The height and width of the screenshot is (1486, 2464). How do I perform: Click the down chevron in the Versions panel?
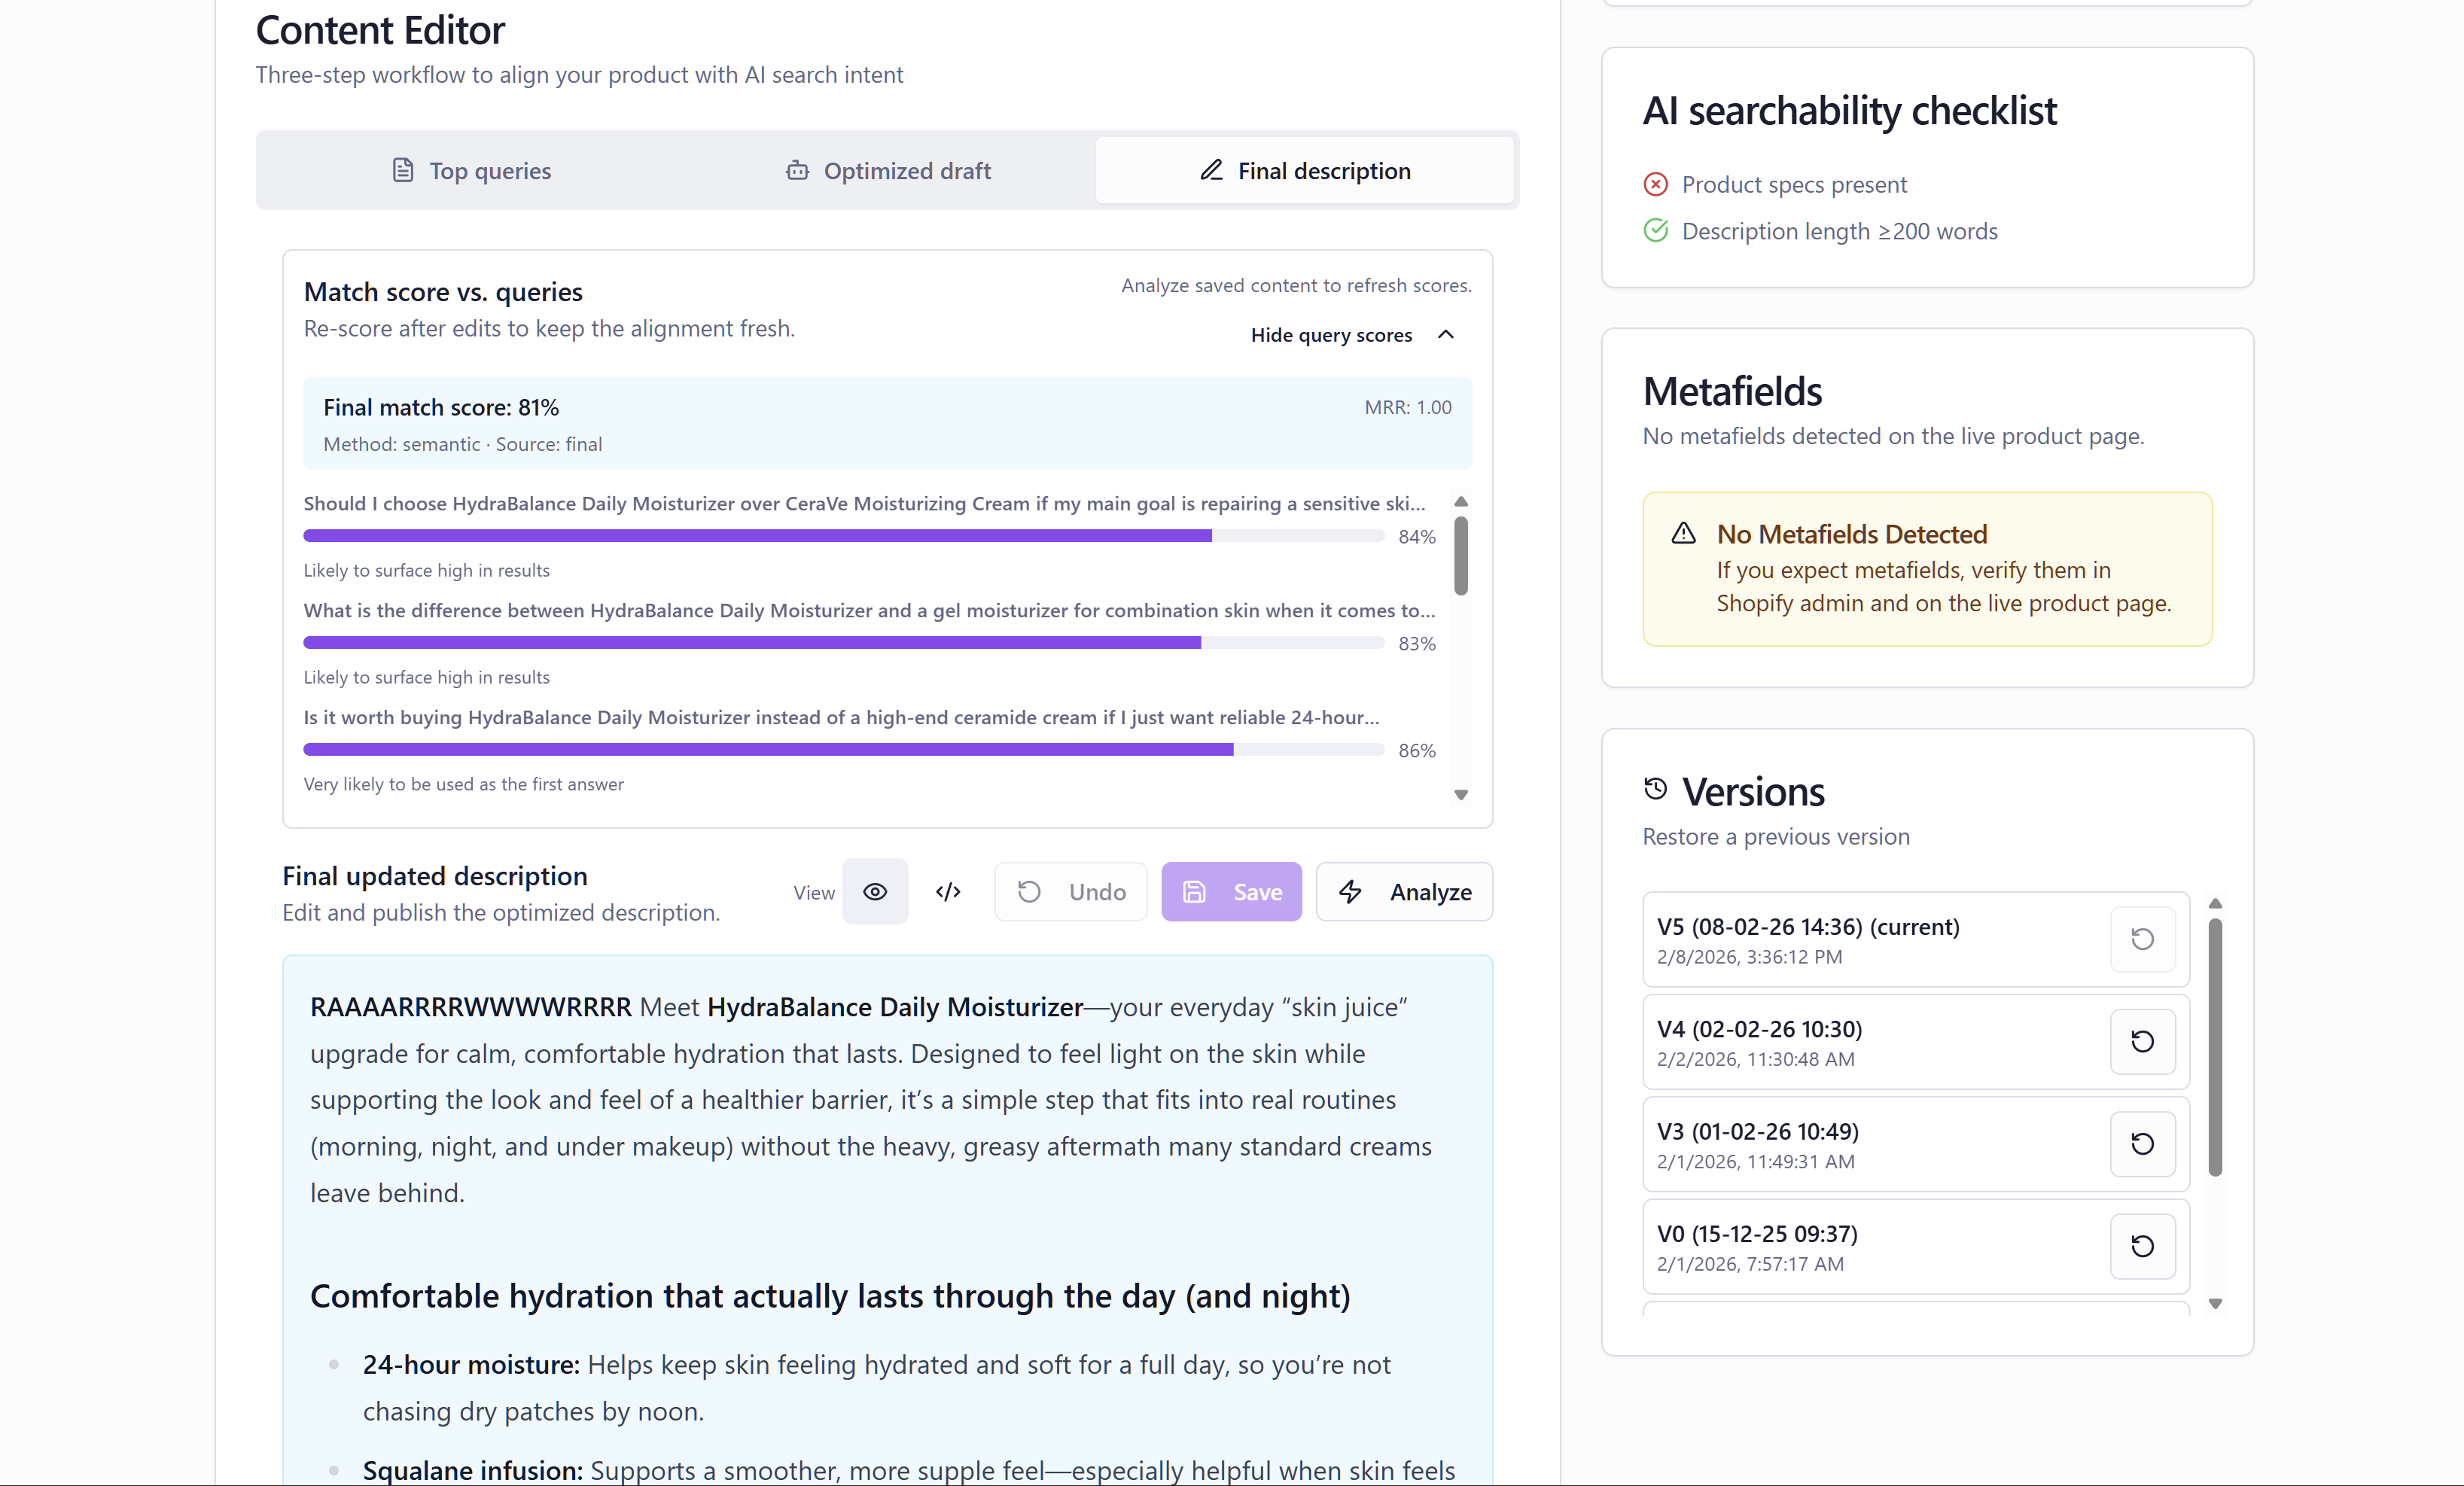click(2215, 1303)
